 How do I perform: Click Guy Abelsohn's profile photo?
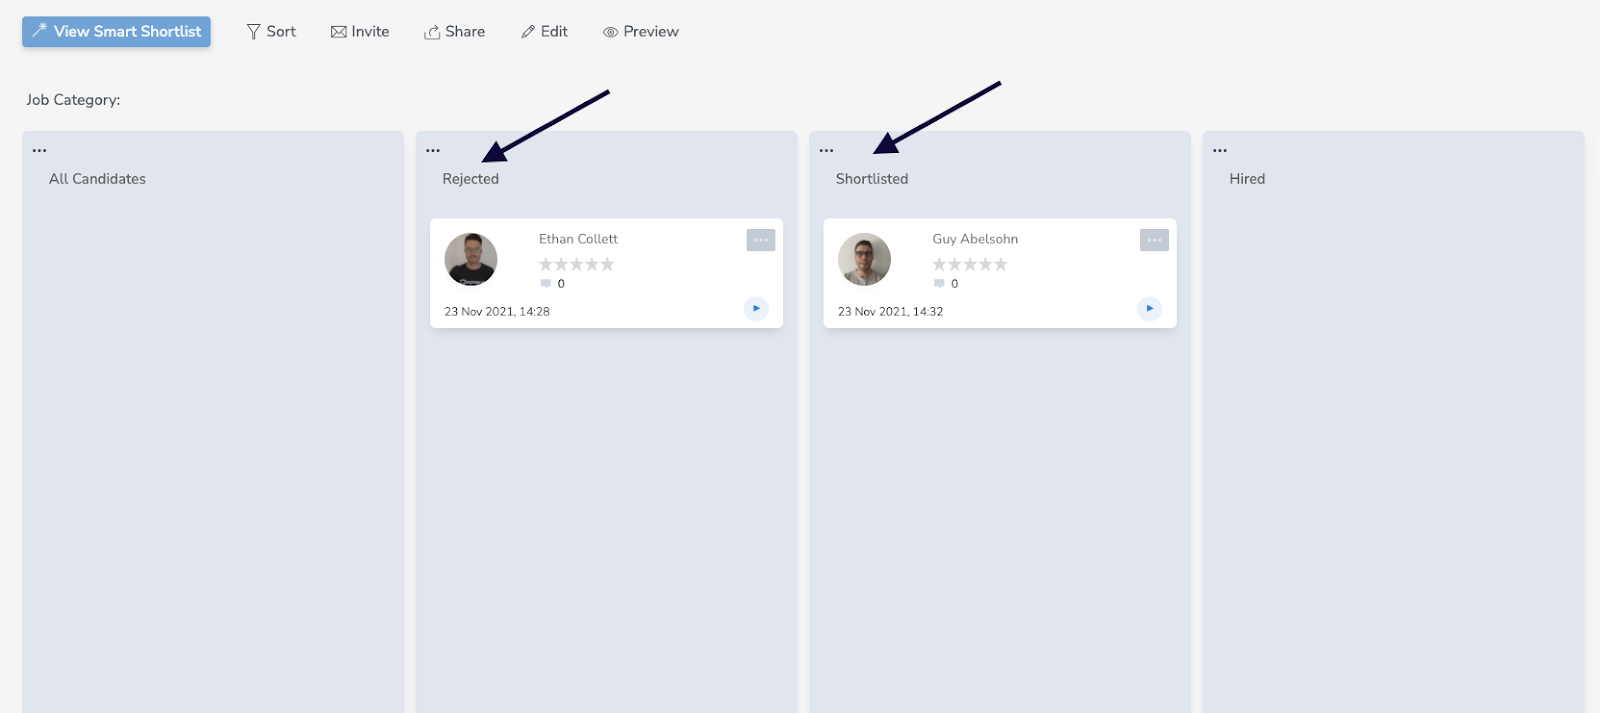click(864, 259)
